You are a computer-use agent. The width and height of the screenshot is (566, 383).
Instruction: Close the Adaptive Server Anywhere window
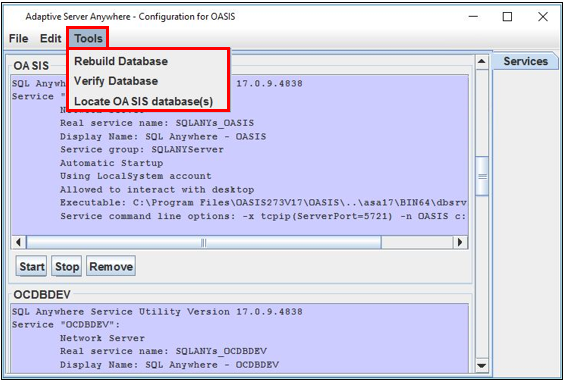(543, 17)
